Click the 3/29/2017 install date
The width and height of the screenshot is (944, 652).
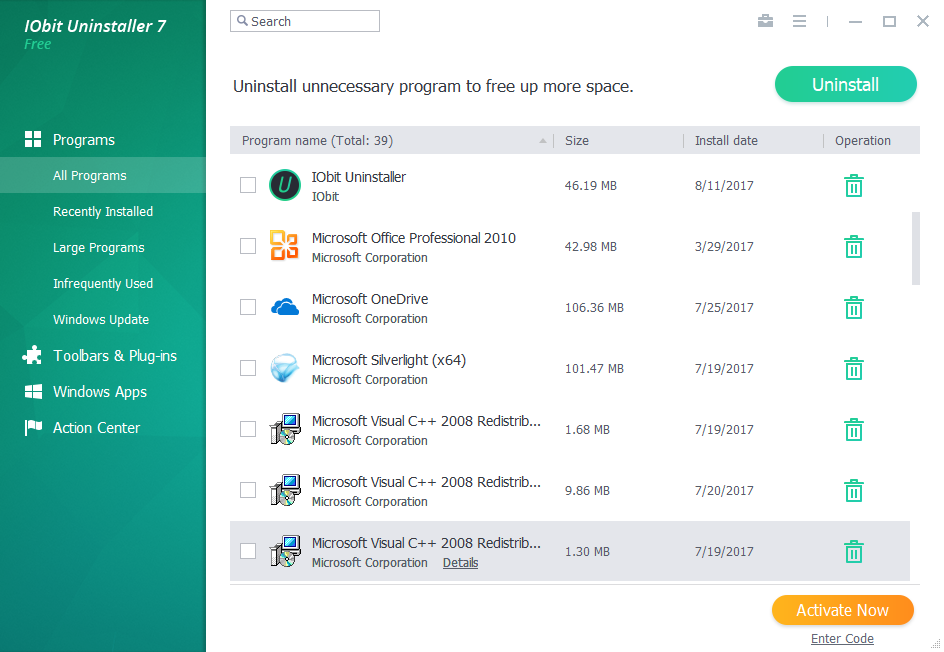tap(724, 246)
